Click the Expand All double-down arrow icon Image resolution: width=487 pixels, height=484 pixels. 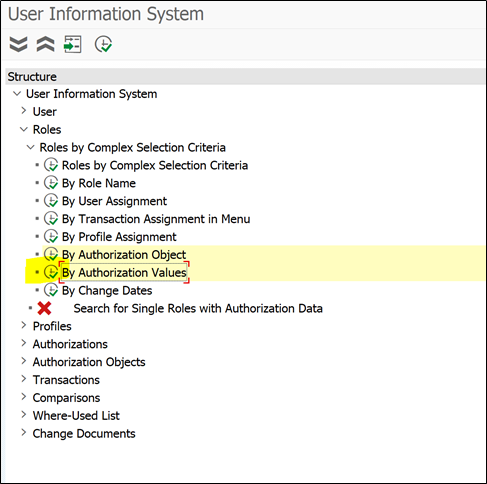tap(18, 44)
